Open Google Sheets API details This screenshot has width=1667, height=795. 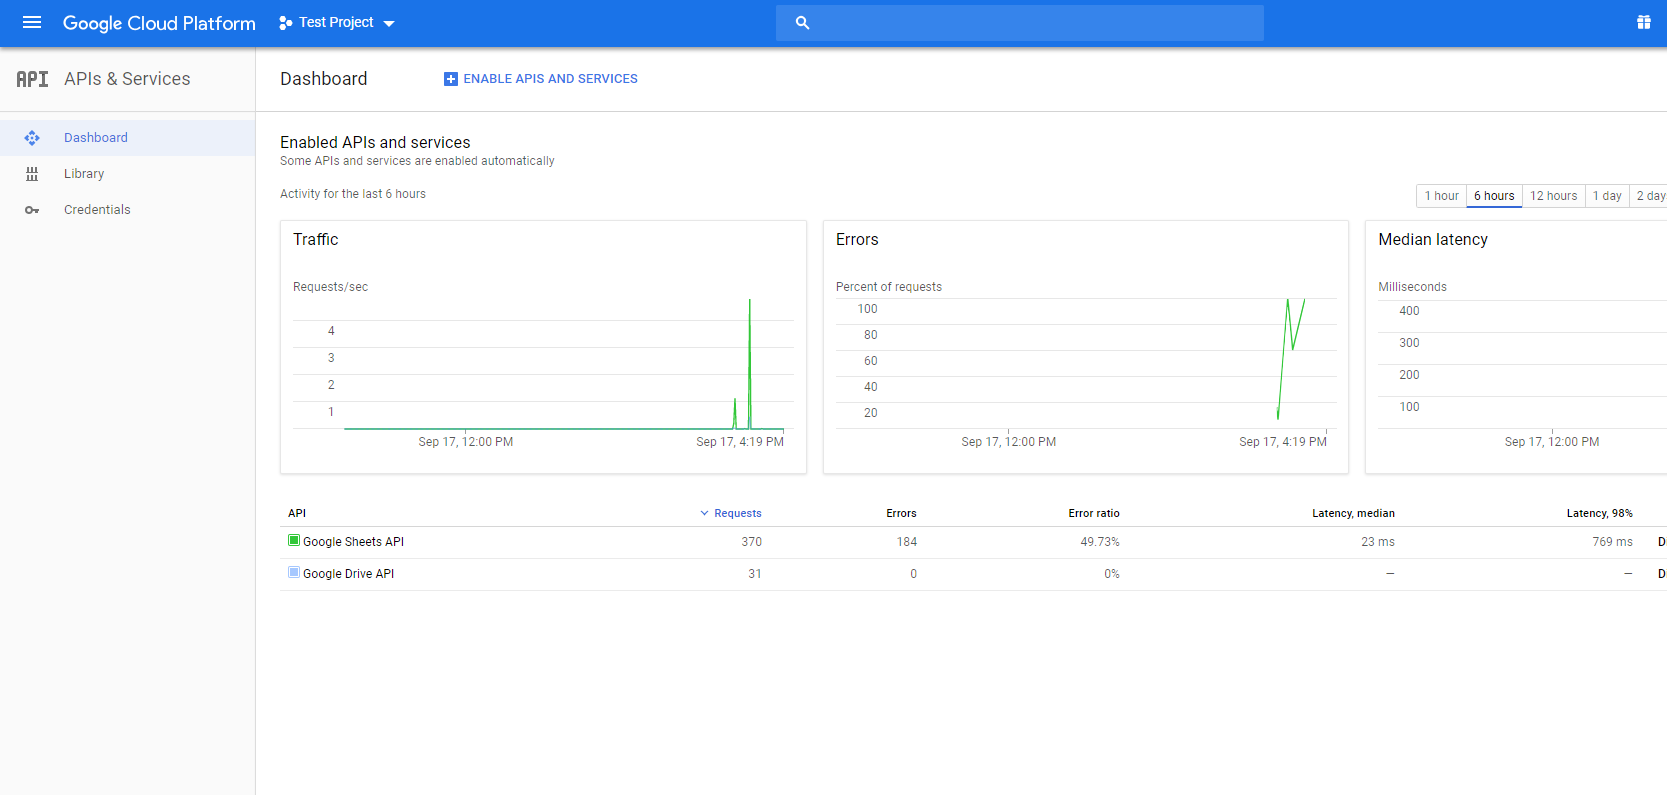pos(353,542)
